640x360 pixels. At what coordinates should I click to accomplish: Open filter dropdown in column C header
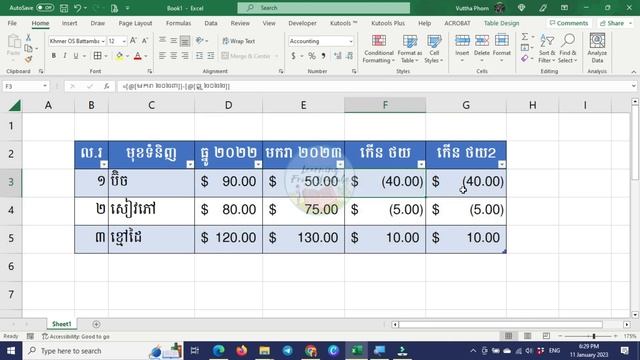click(x=190, y=164)
